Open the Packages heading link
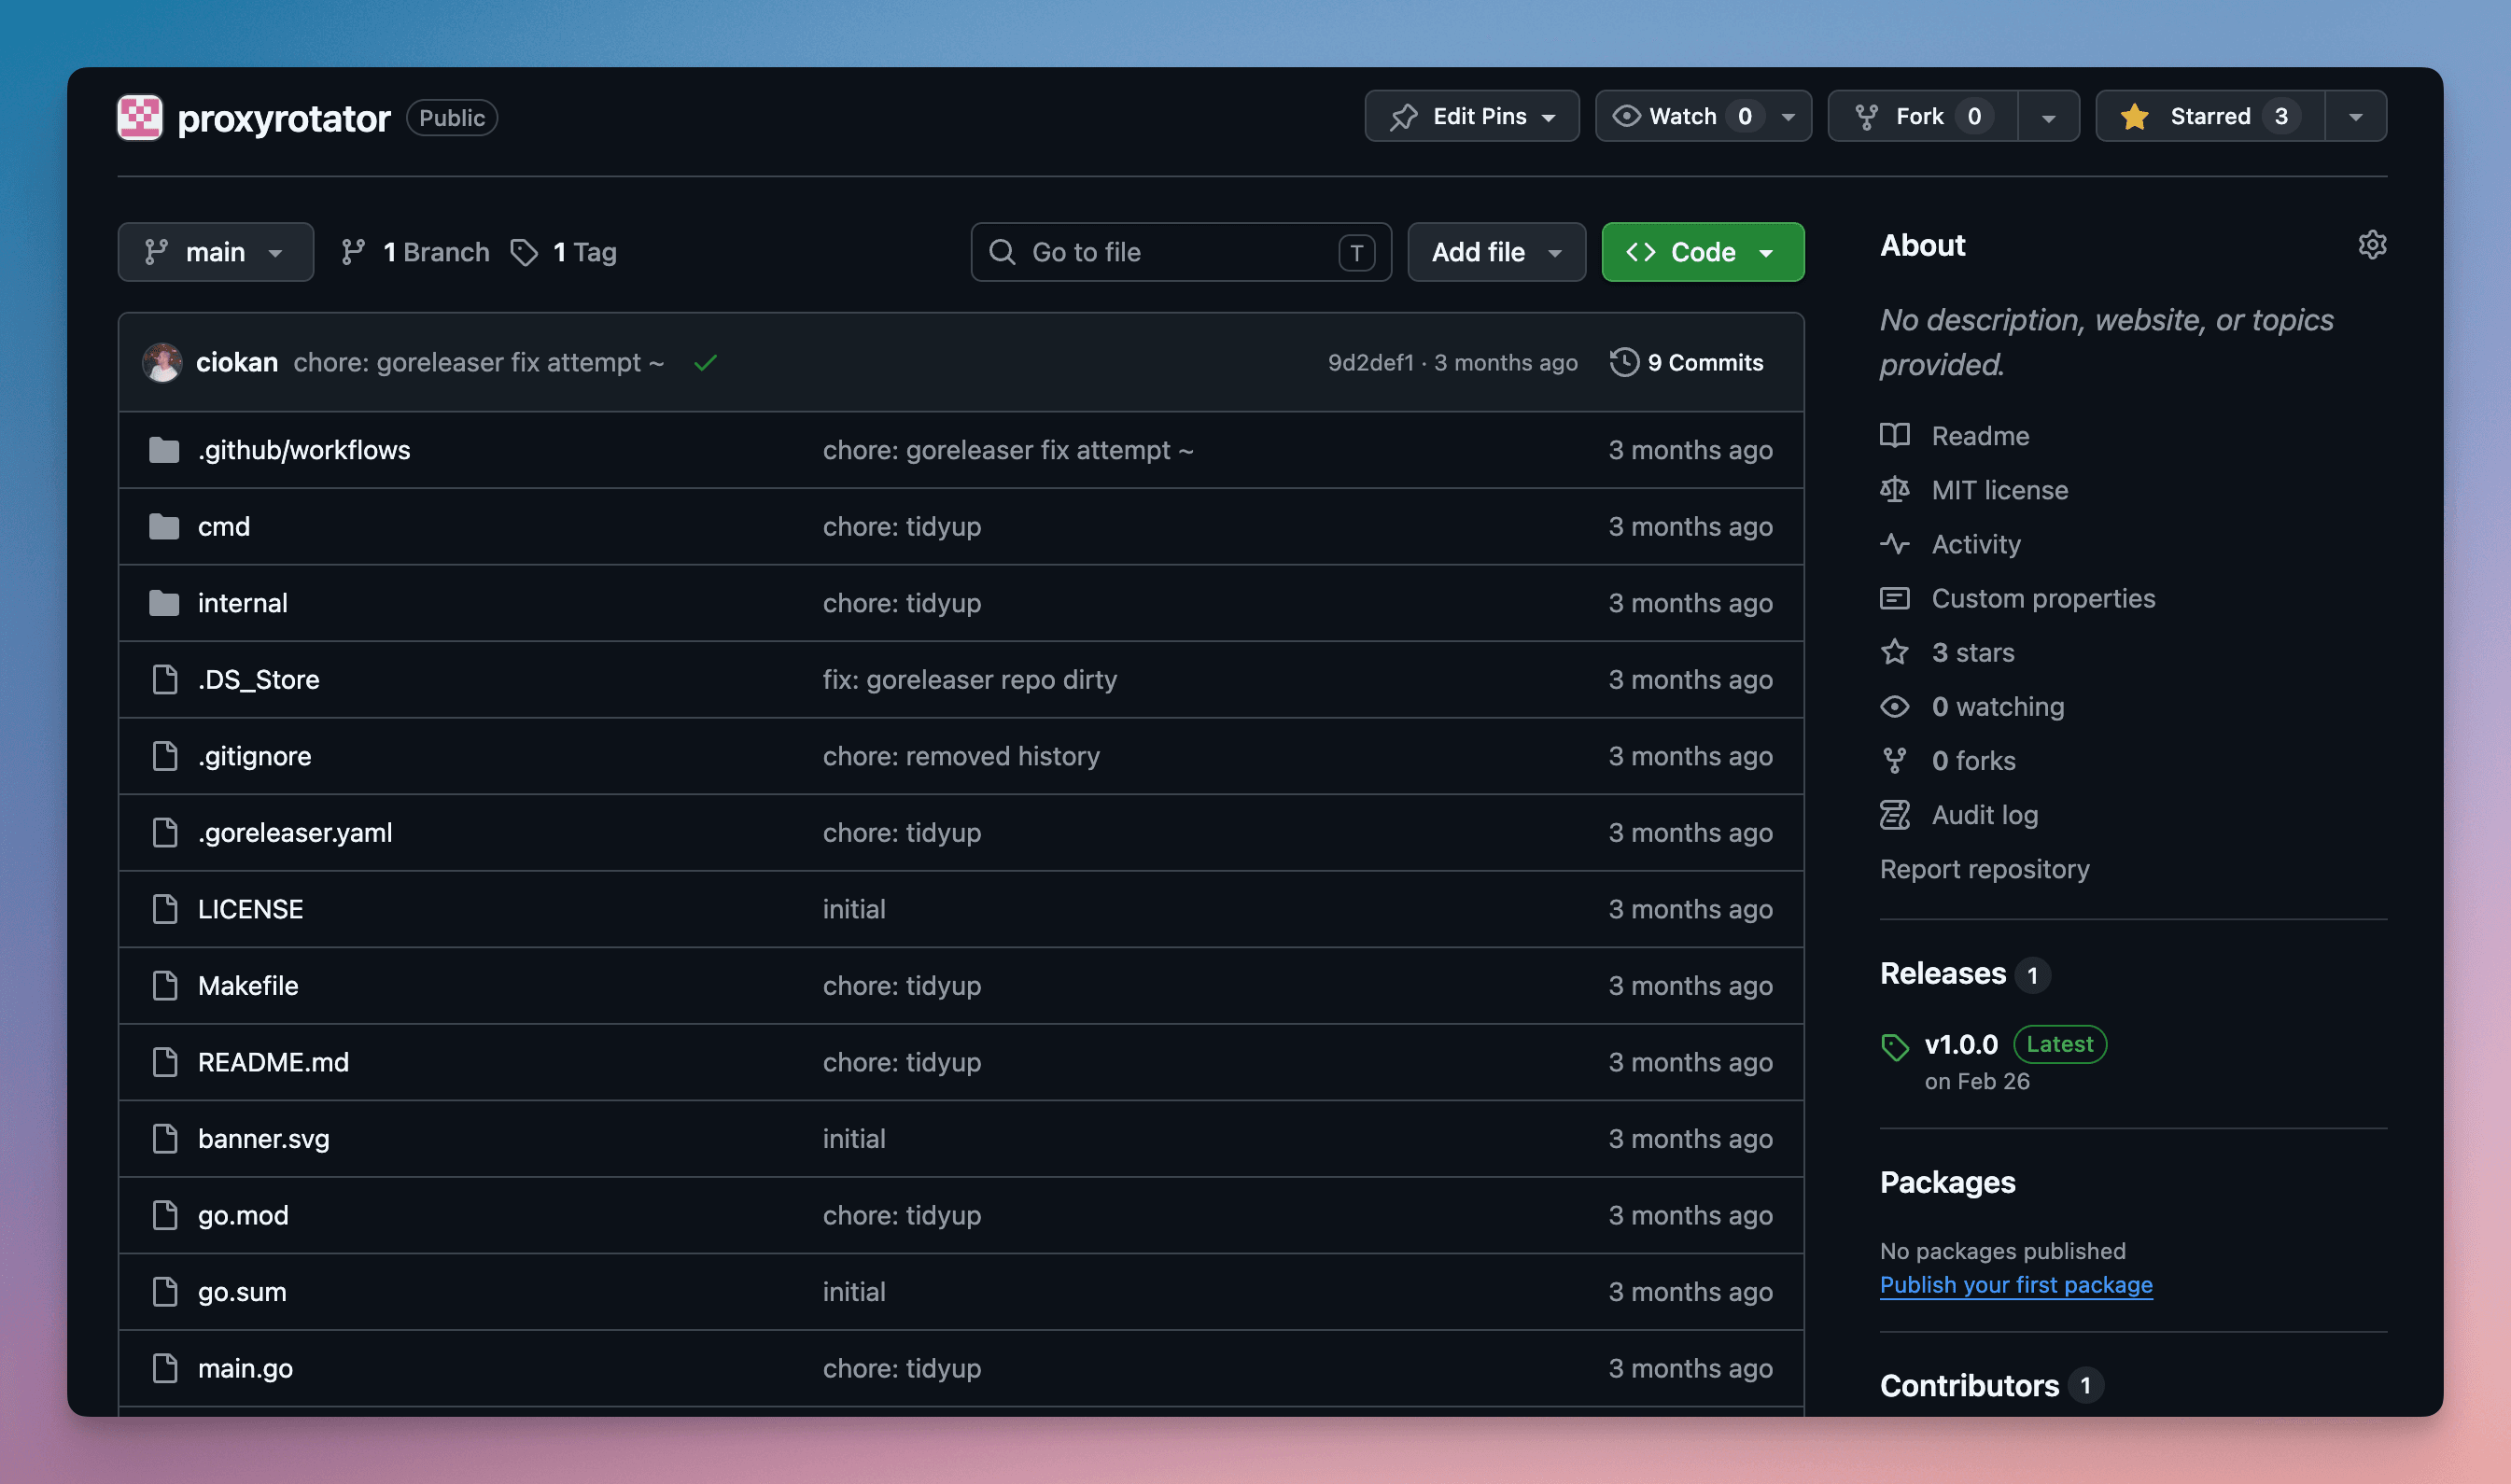The image size is (2511, 1484). point(1947,1183)
